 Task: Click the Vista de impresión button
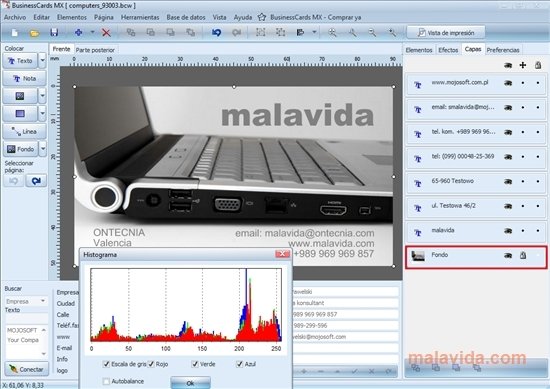pos(446,33)
